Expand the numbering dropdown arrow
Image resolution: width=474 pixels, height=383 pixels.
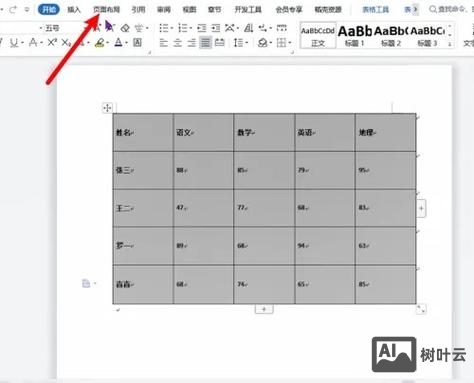(191, 28)
